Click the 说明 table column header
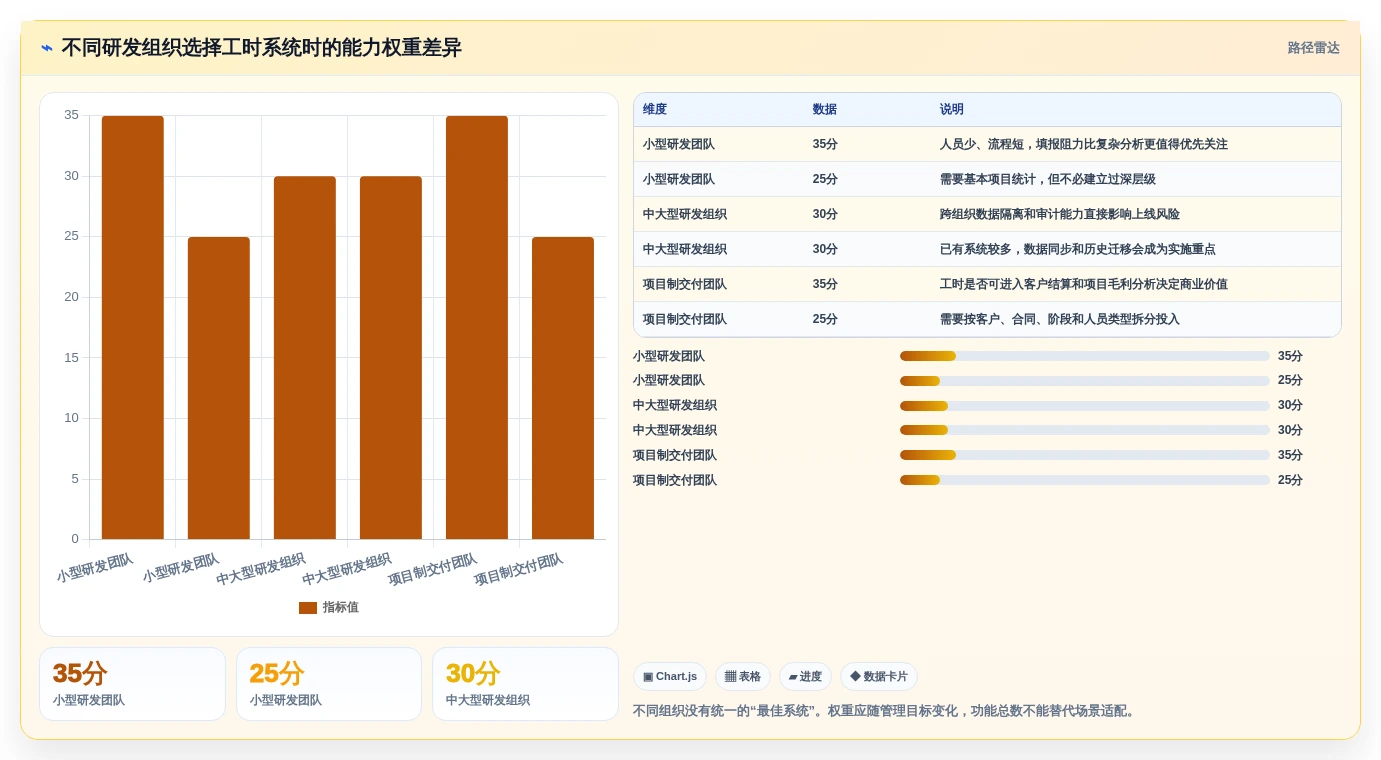Image resolution: width=1381 pixels, height=760 pixels. (x=952, y=110)
